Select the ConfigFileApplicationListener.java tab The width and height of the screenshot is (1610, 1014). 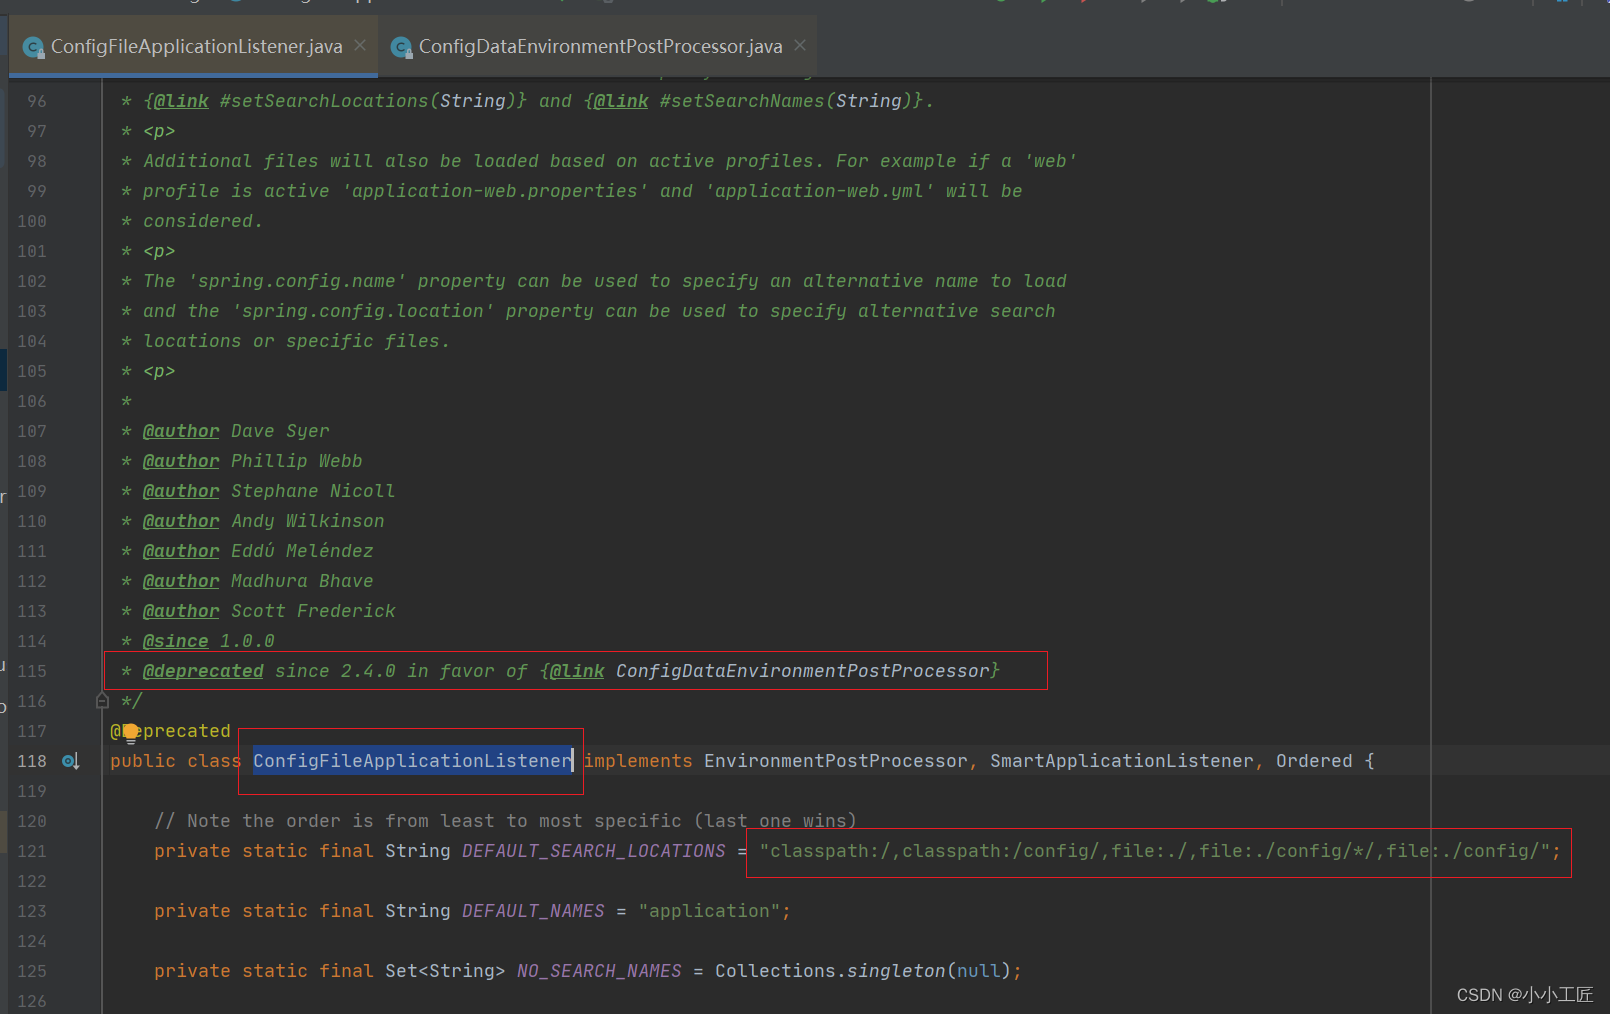click(195, 46)
